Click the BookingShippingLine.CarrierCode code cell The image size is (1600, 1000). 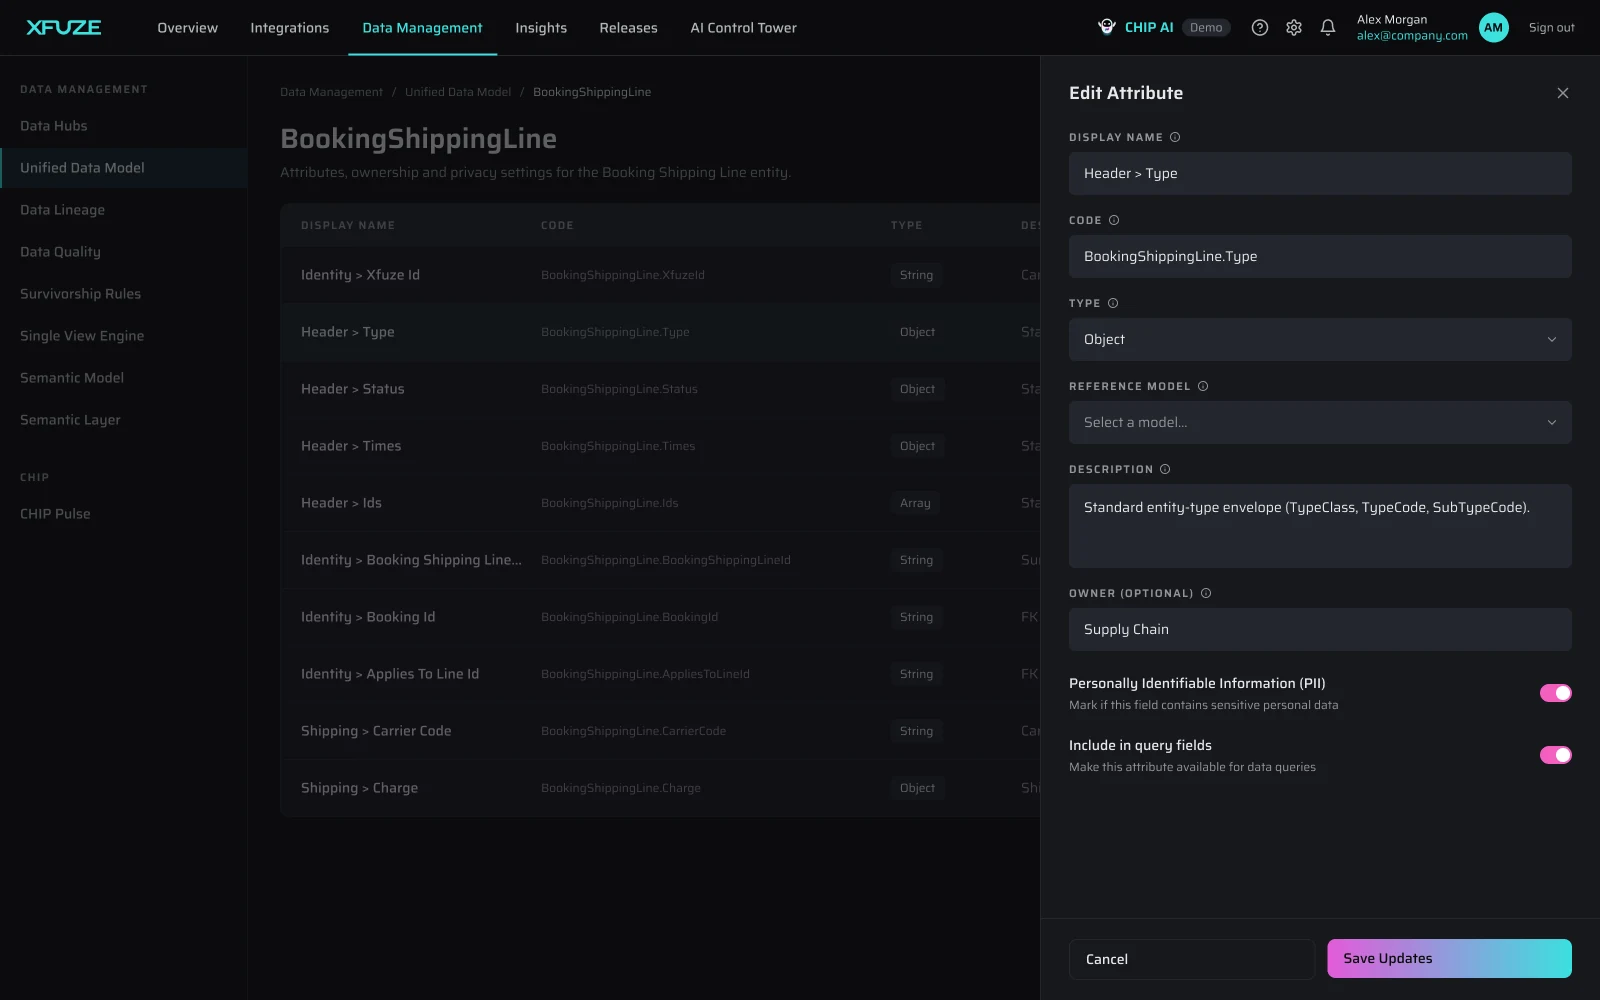633,731
